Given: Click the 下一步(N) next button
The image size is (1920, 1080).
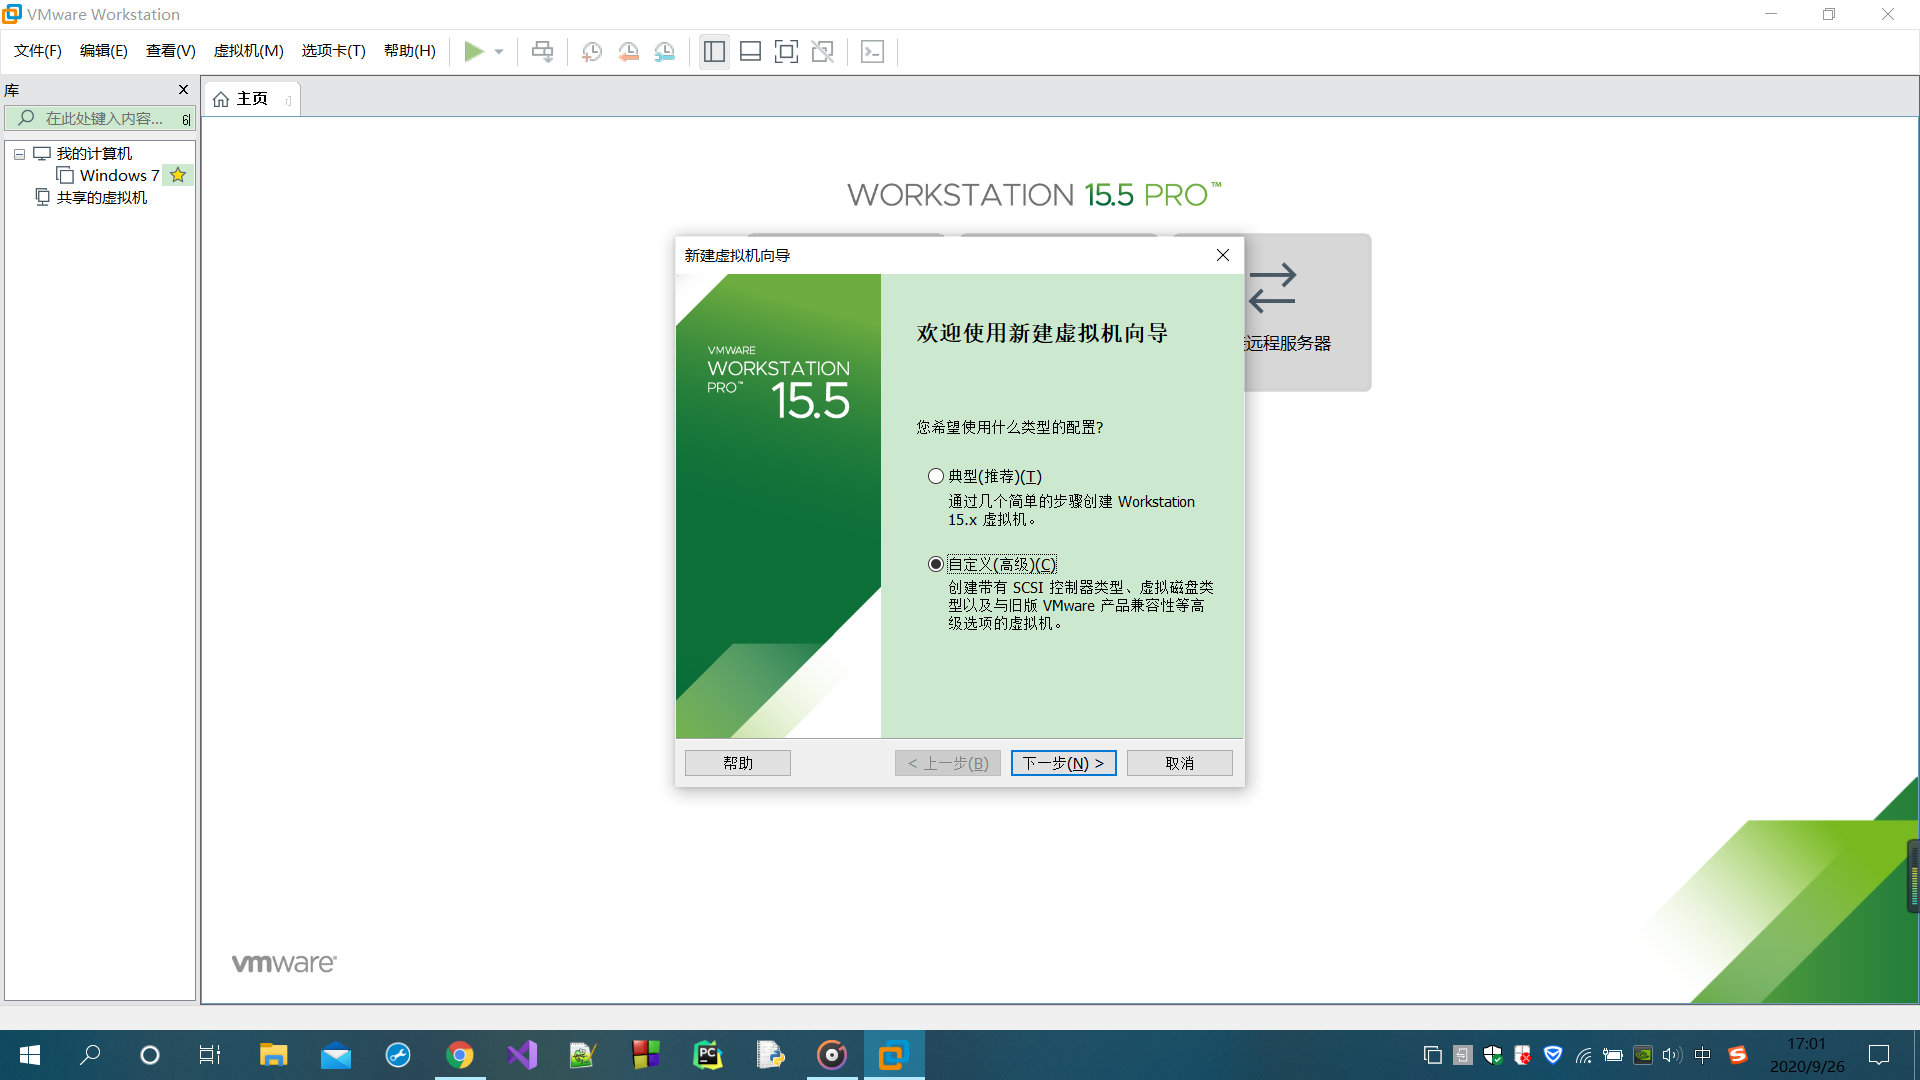Looking at the screenshot, I should click(1063, 763).
